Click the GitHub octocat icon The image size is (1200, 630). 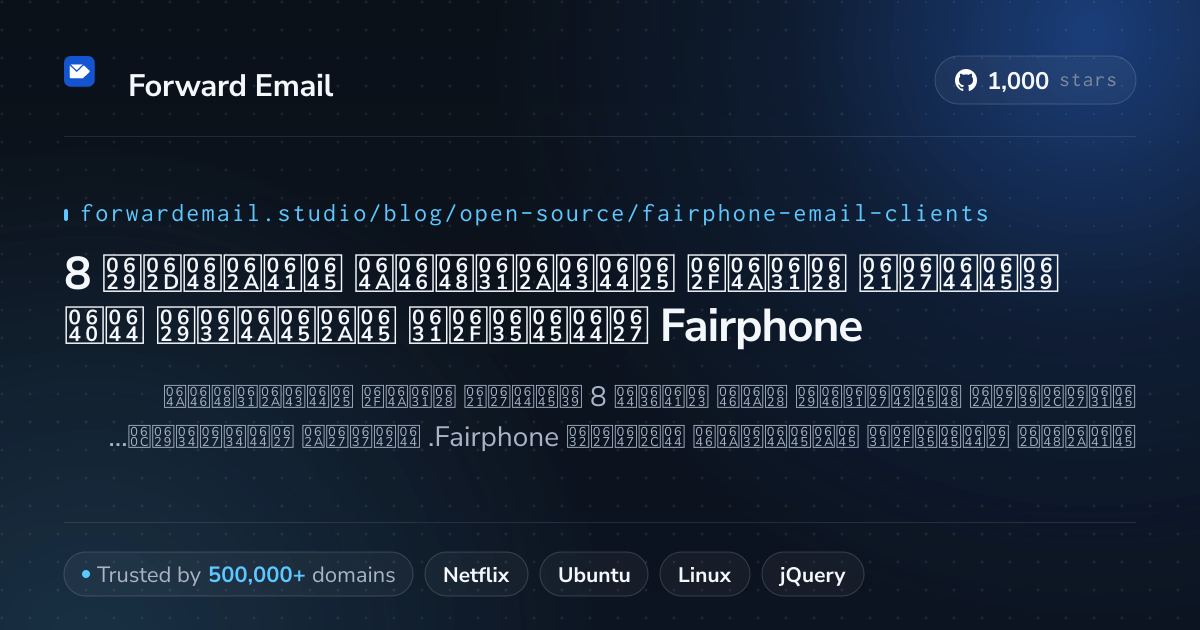[966, 81]
